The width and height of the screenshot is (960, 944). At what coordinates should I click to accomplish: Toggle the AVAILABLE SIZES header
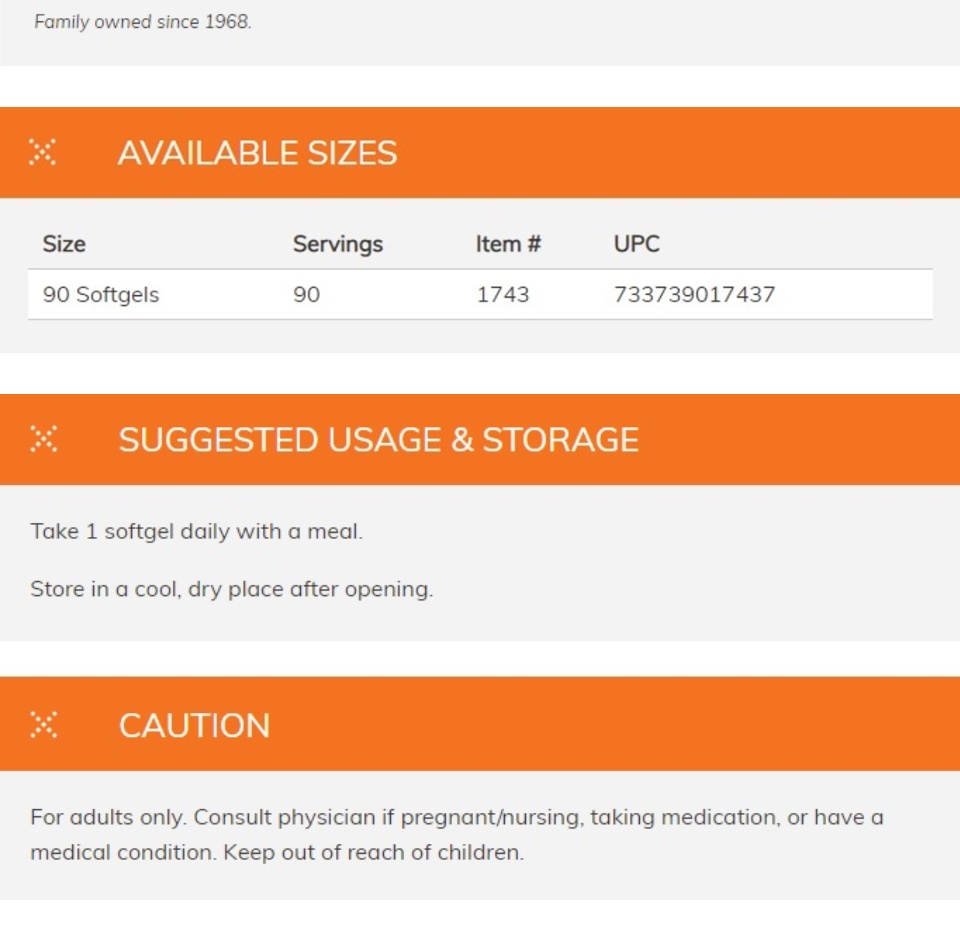coord(480,152)
